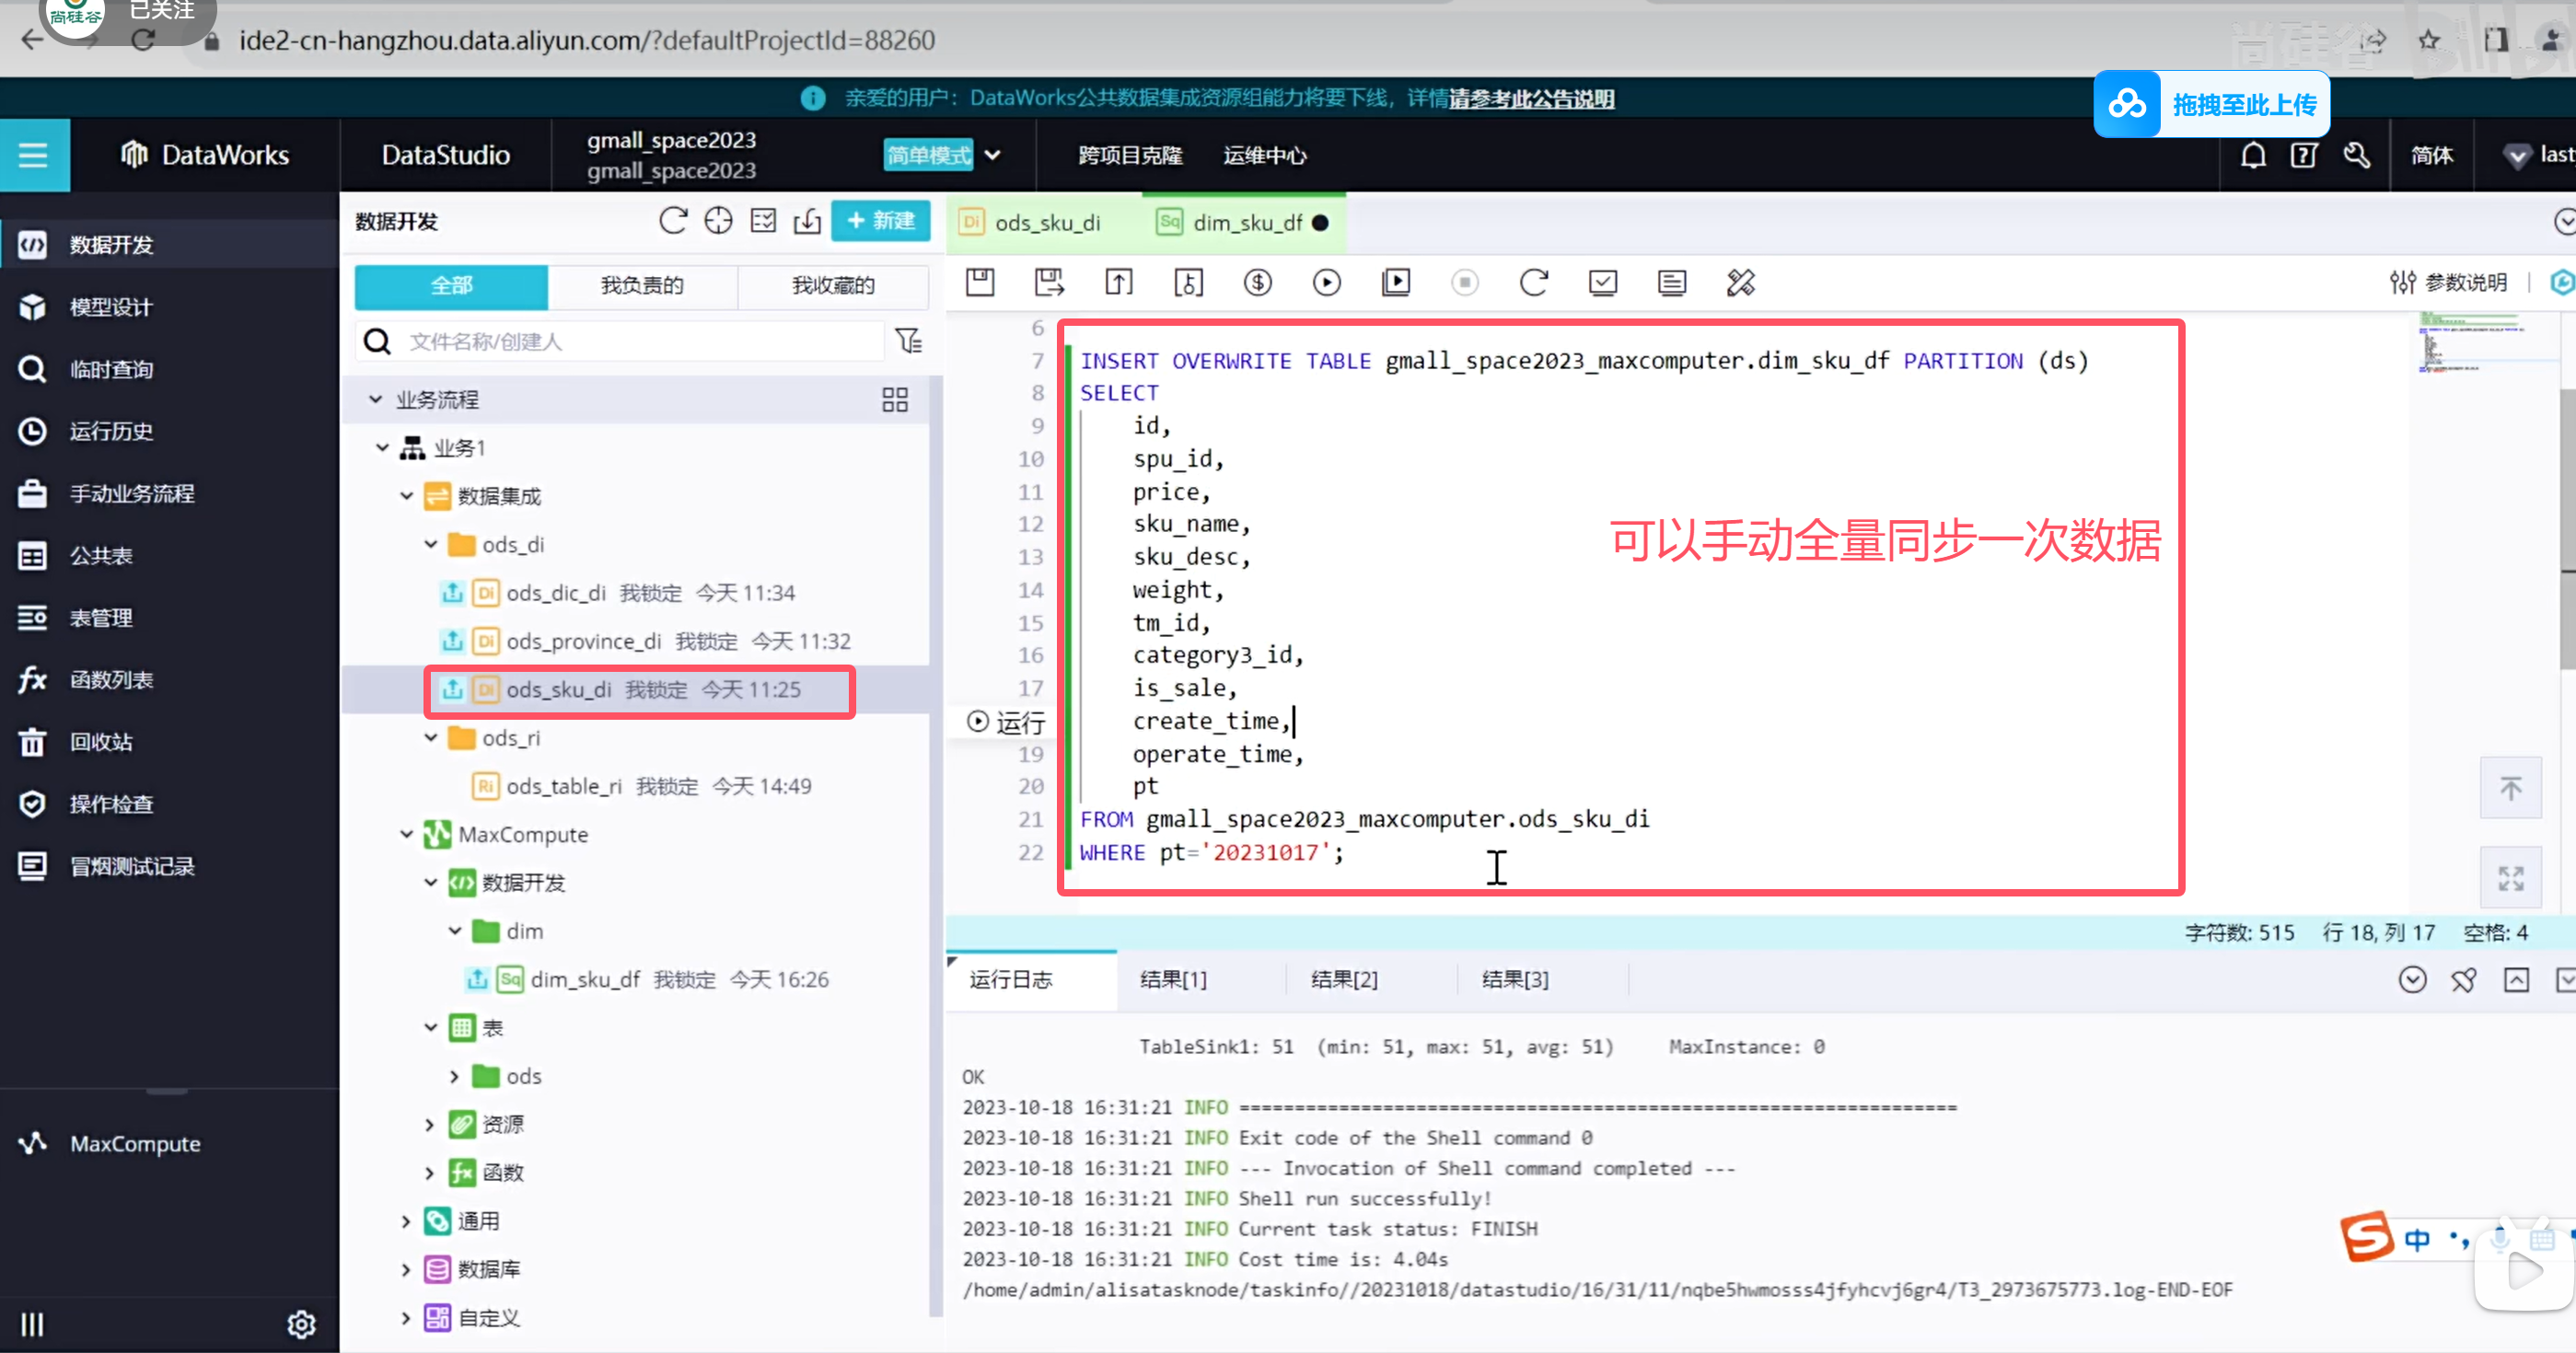Open the filter icon beside search box
This screenshot has height=1353, width=2576.
click(x=908, y=341)
